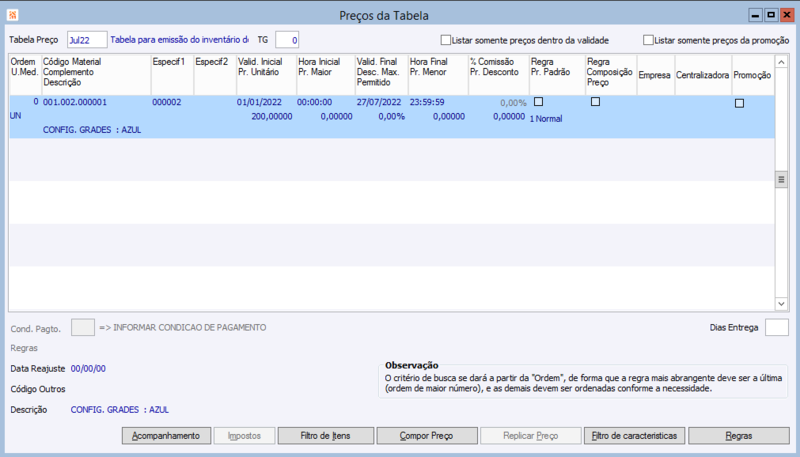Click CONFIG. GRADES : AZUL in grid row
The image size is (800, 457).
(92, 130)
